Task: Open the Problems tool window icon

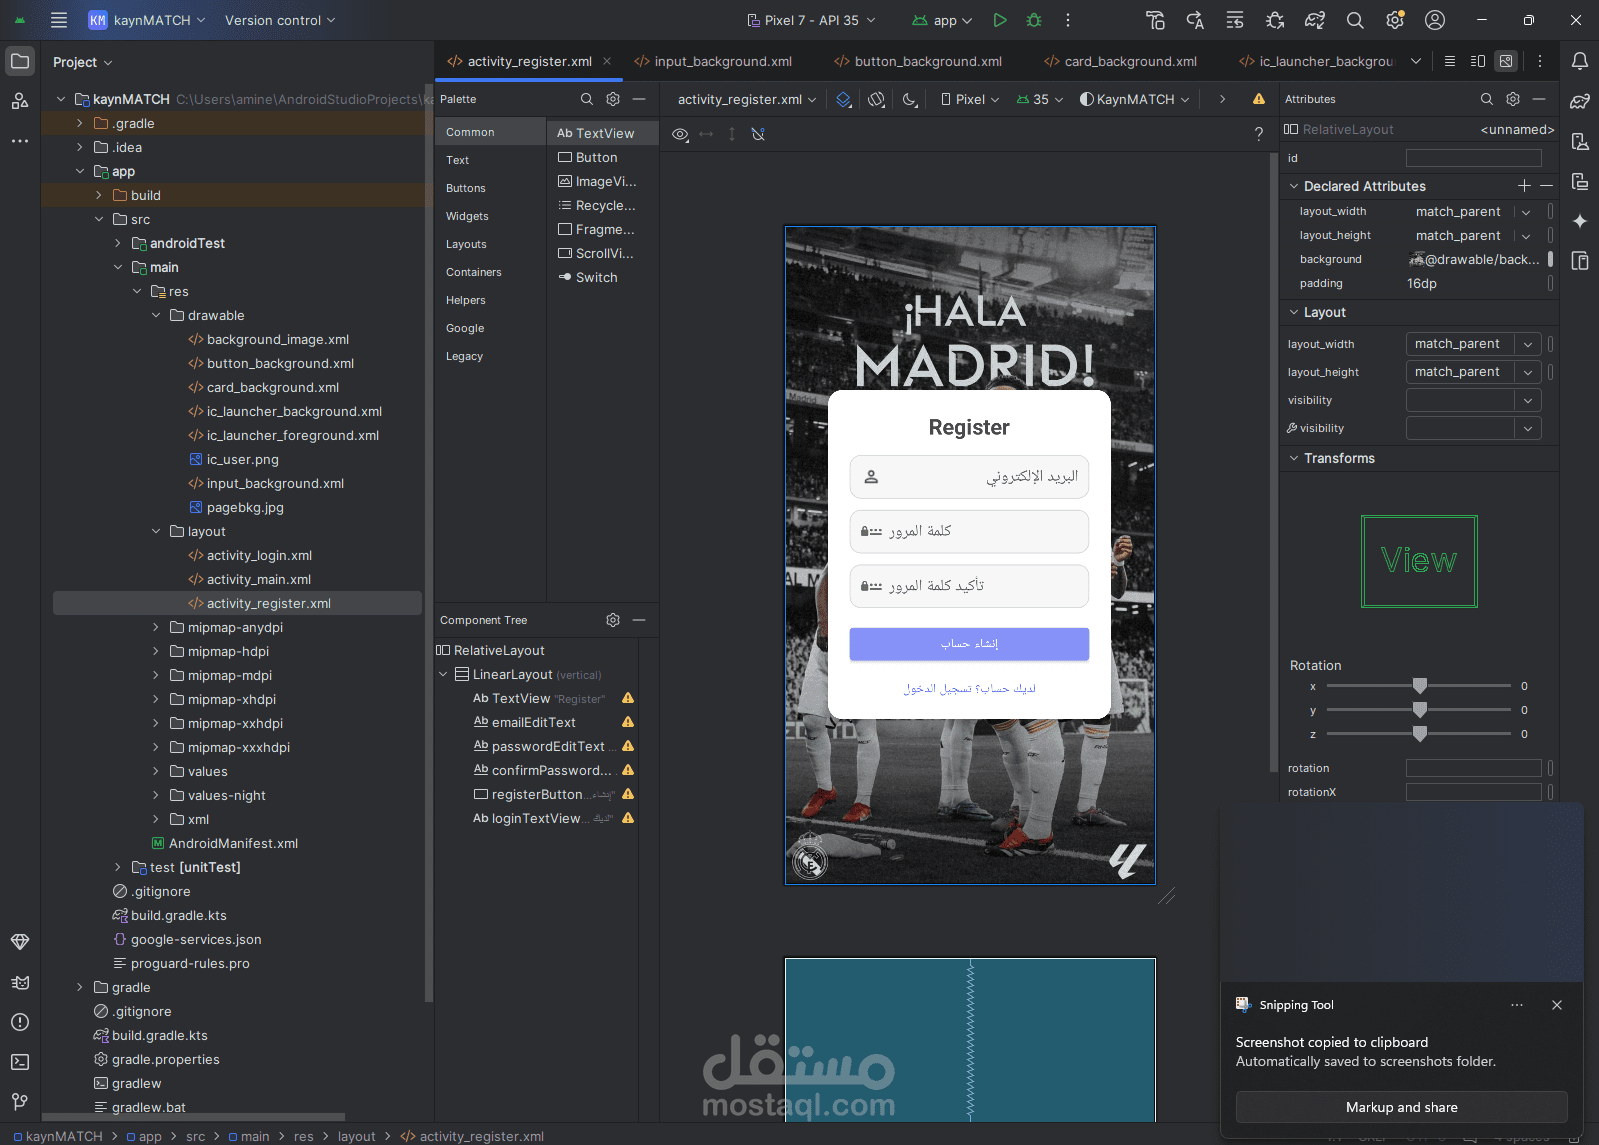Action: pyautogui.click(x=20, y=1022)
